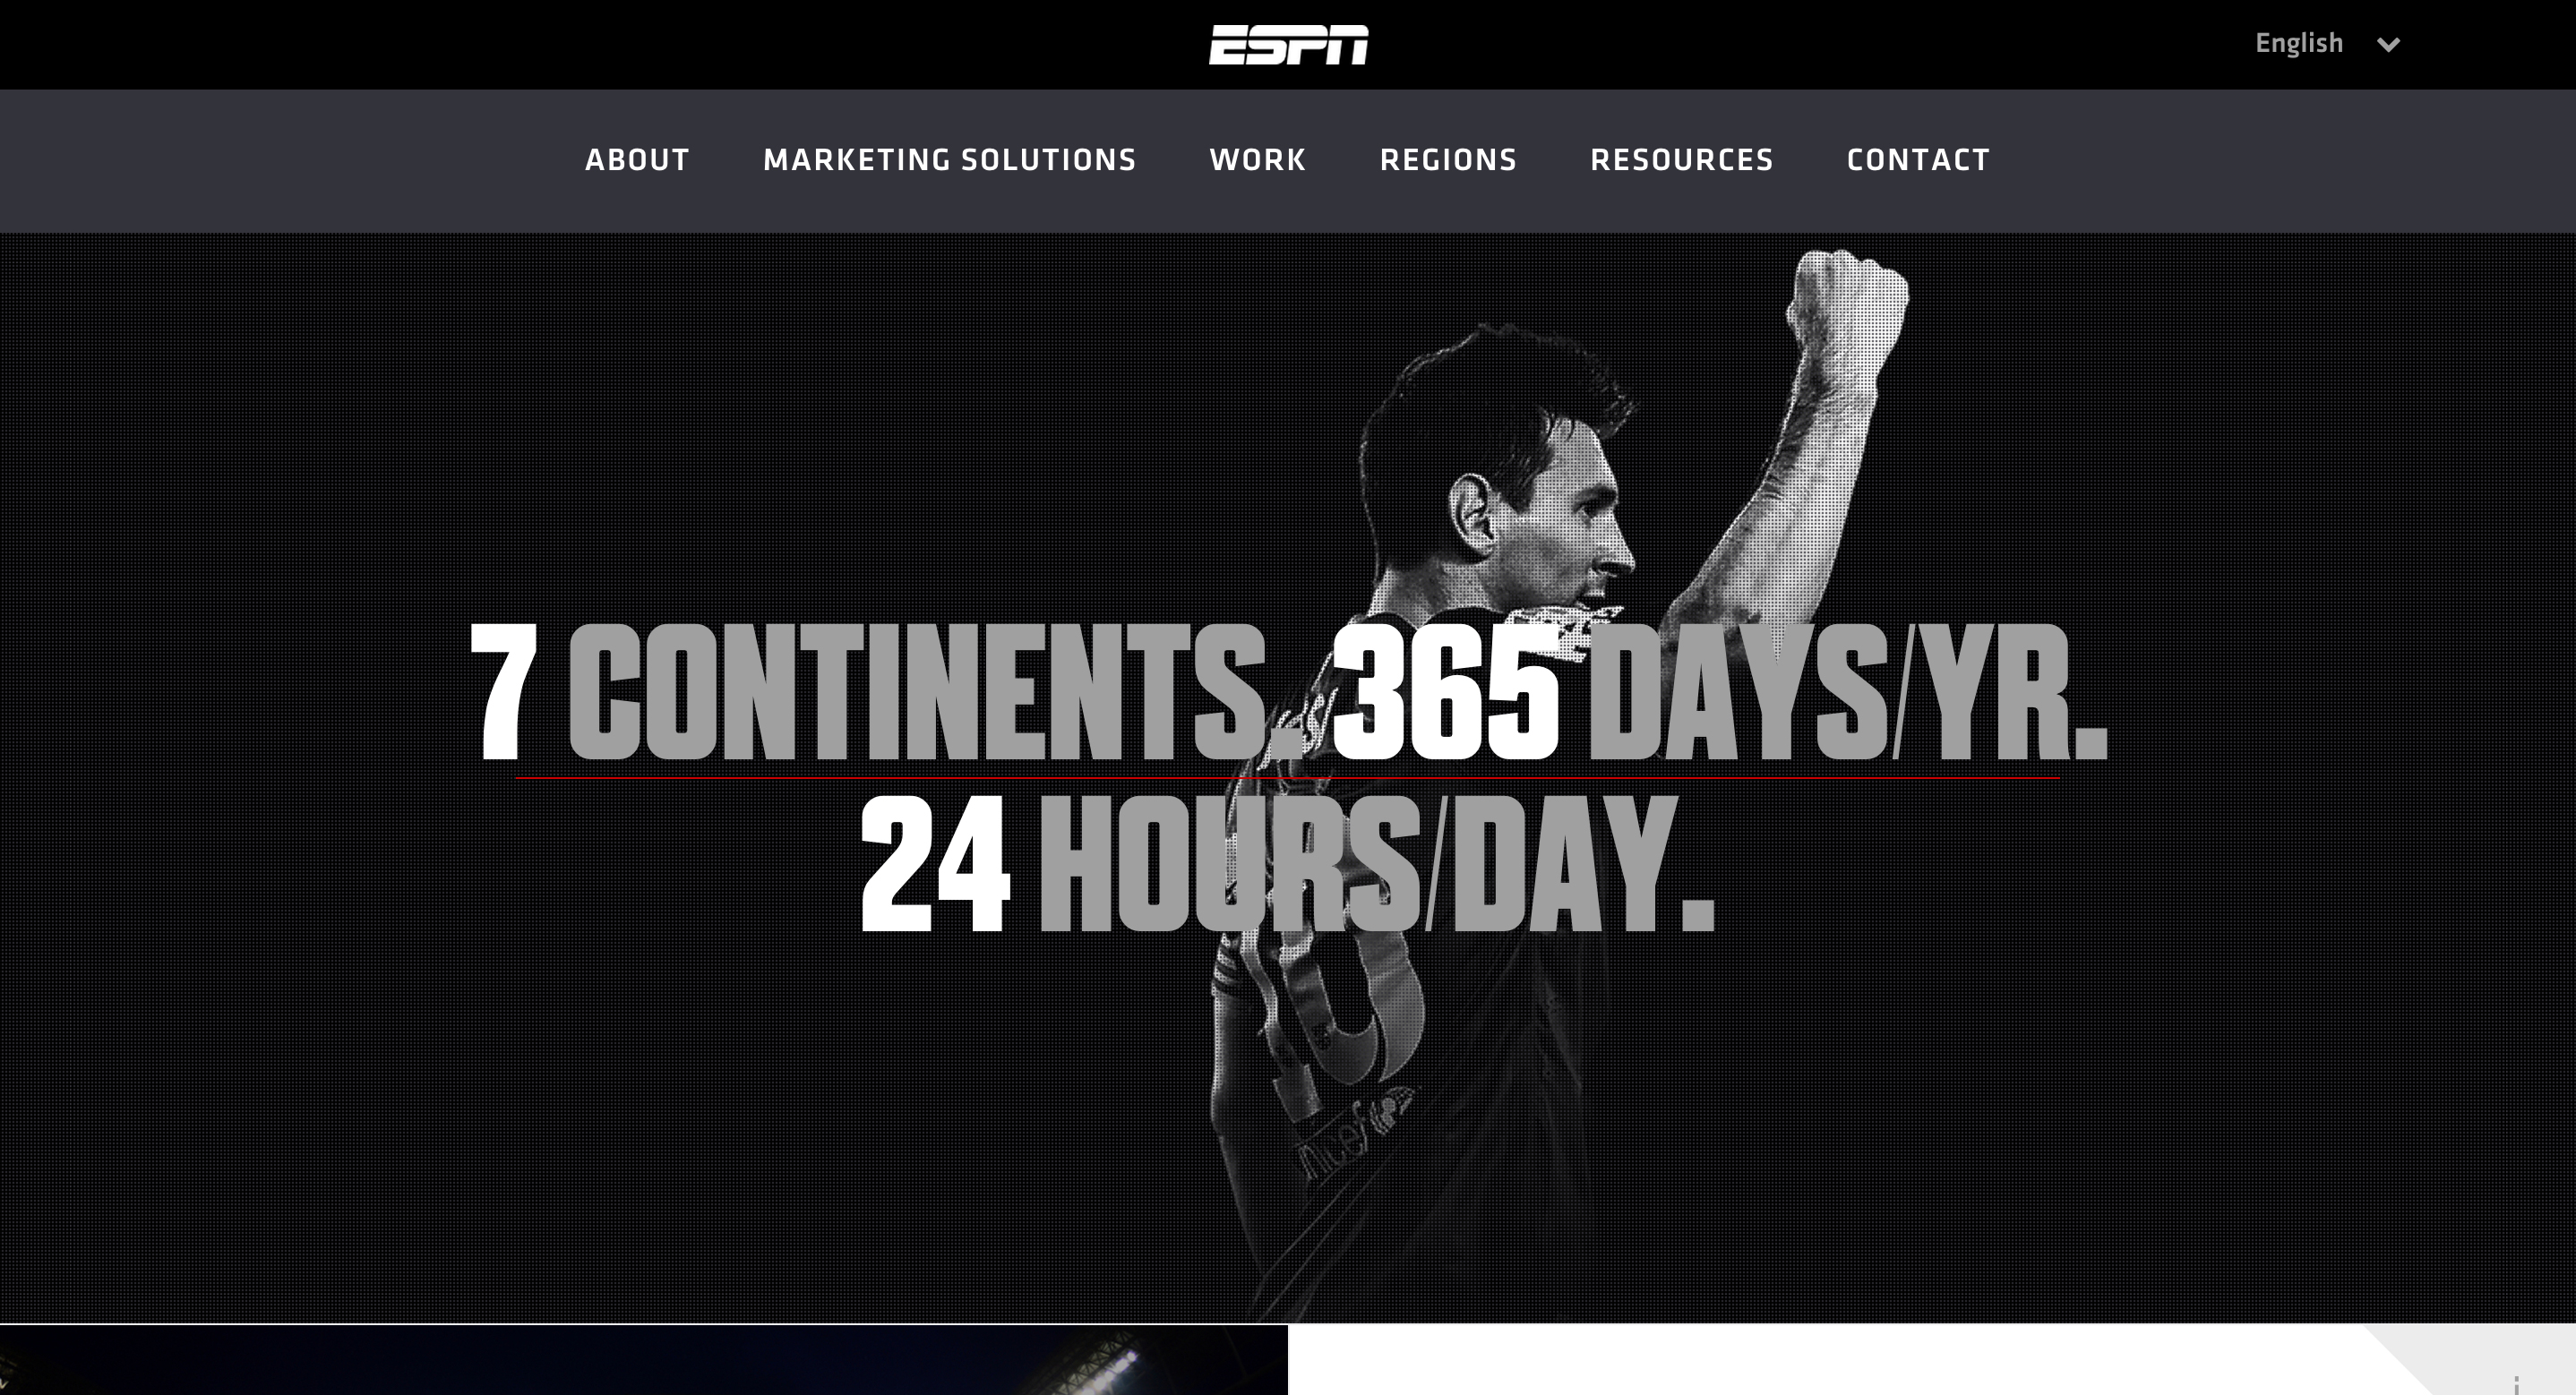Click the "HOURS/DAY." headline text
Screen dimensions: 2576x1395
point(1377,865)
